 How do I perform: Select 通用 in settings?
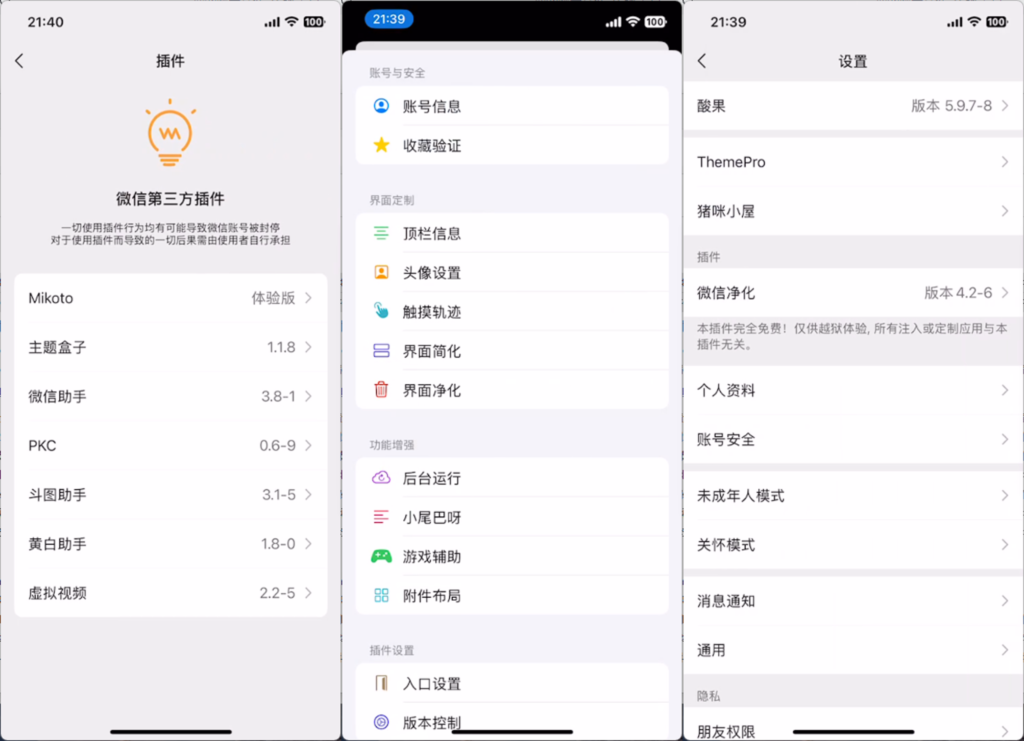[853, 650]
